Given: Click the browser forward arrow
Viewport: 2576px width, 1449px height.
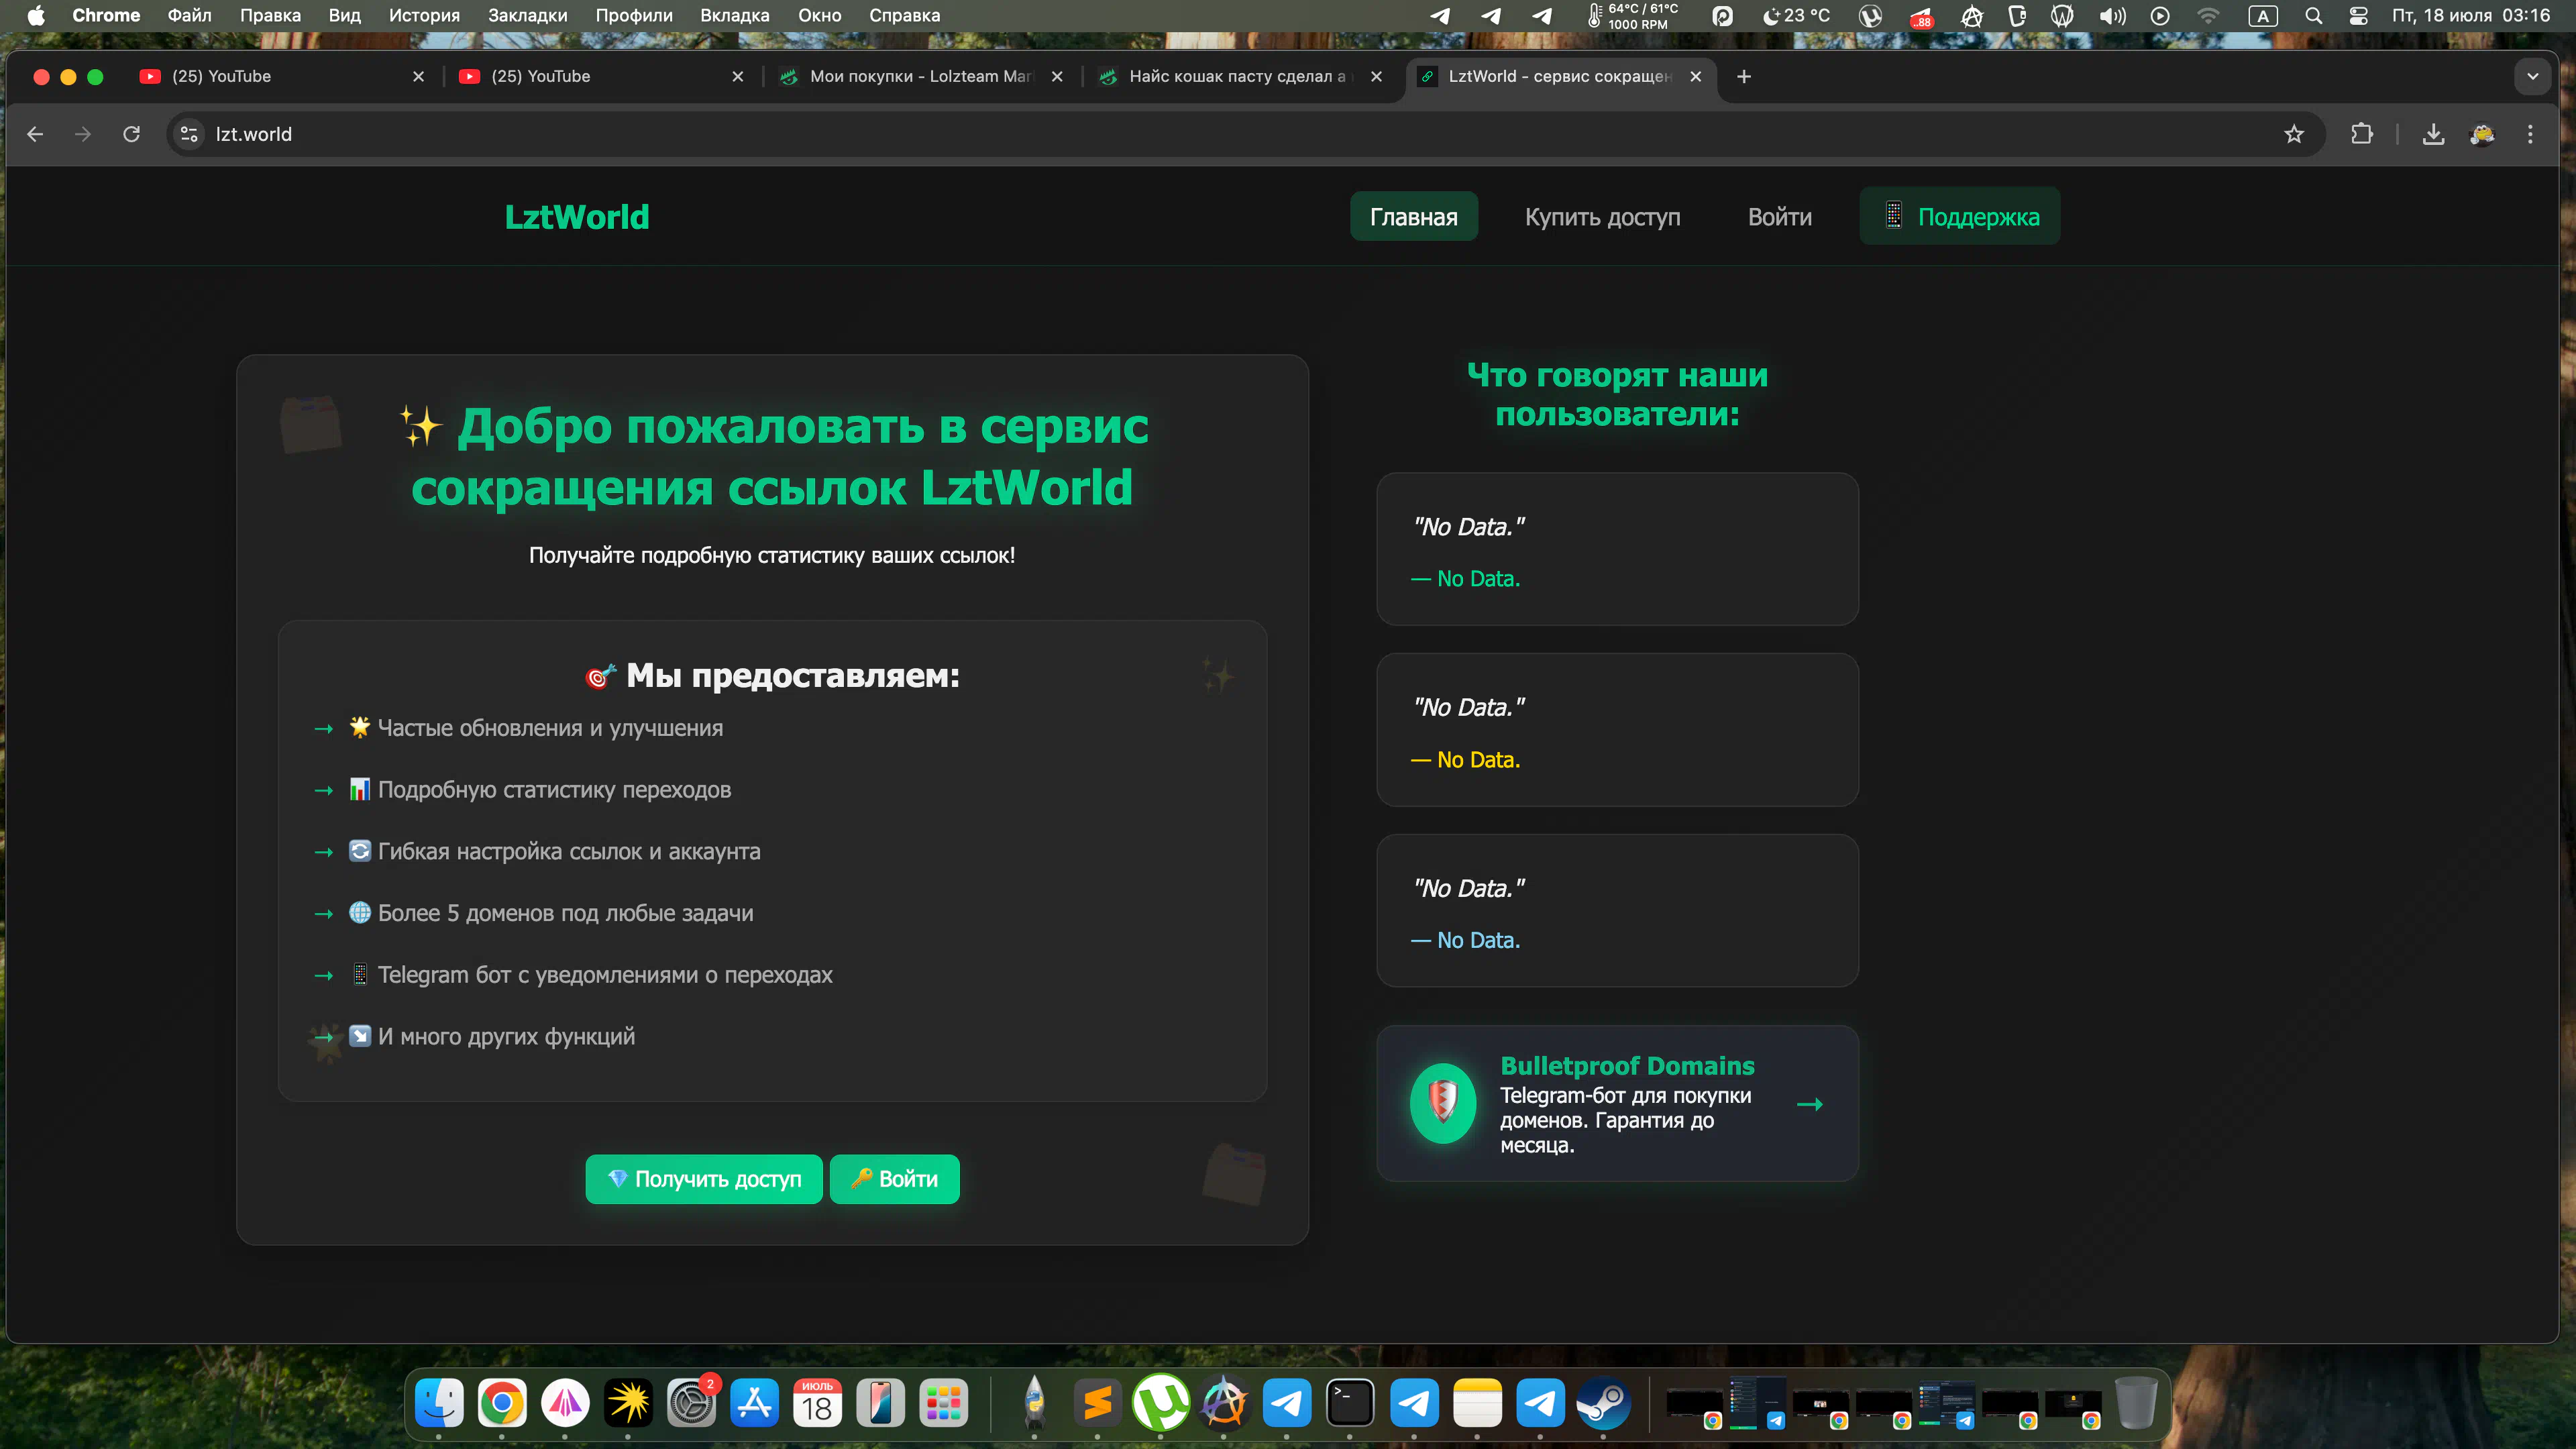Looking at the screenshot, I should [x=83, y=134].
